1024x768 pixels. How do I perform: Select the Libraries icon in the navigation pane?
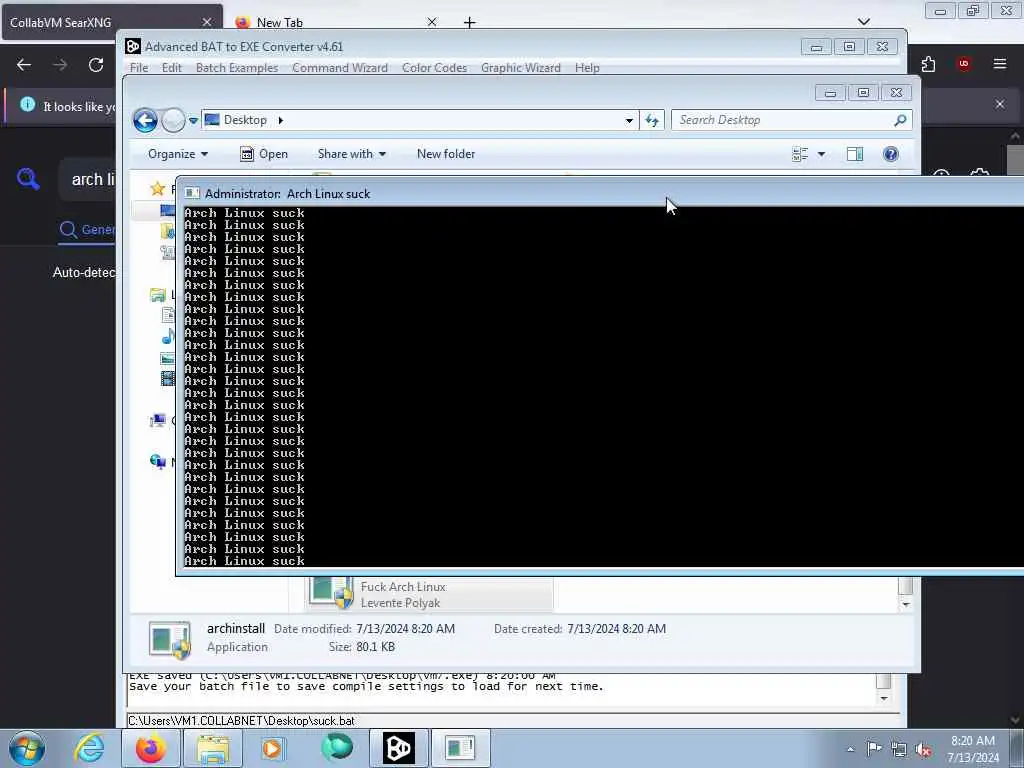coord(157,295)
